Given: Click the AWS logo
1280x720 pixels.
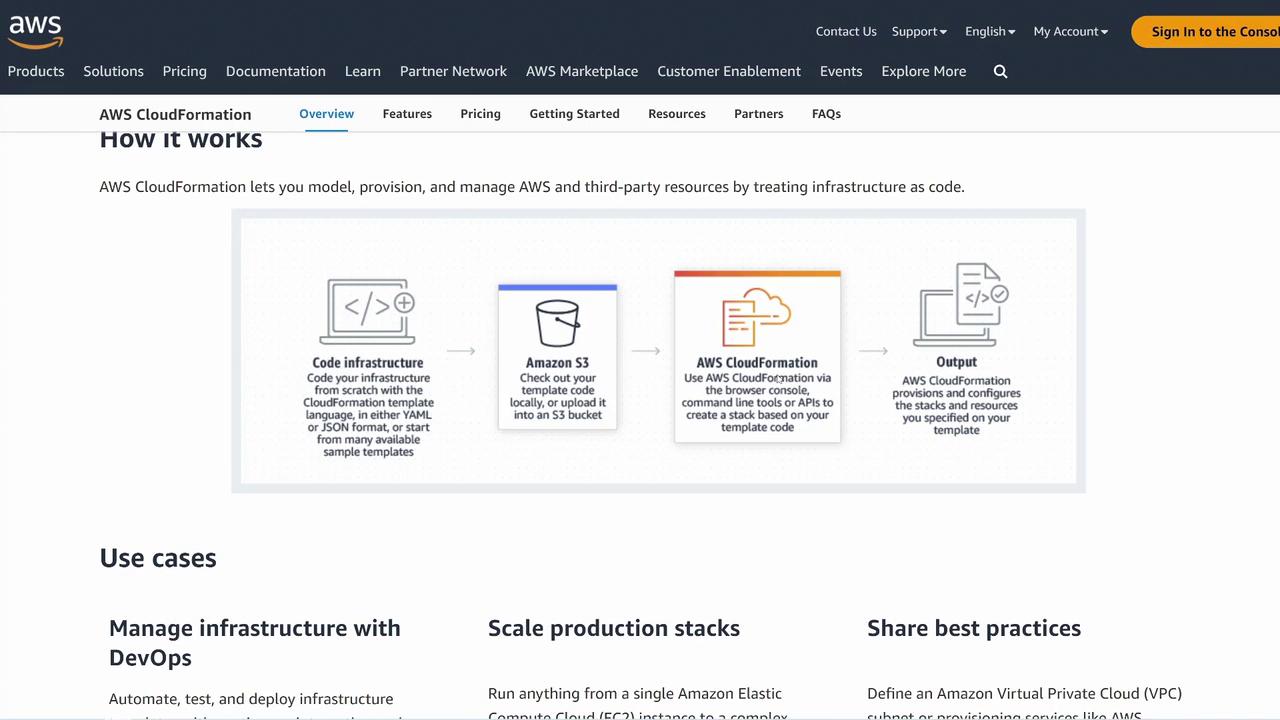Looking at the screenshot, I should (x=36, y=31).
